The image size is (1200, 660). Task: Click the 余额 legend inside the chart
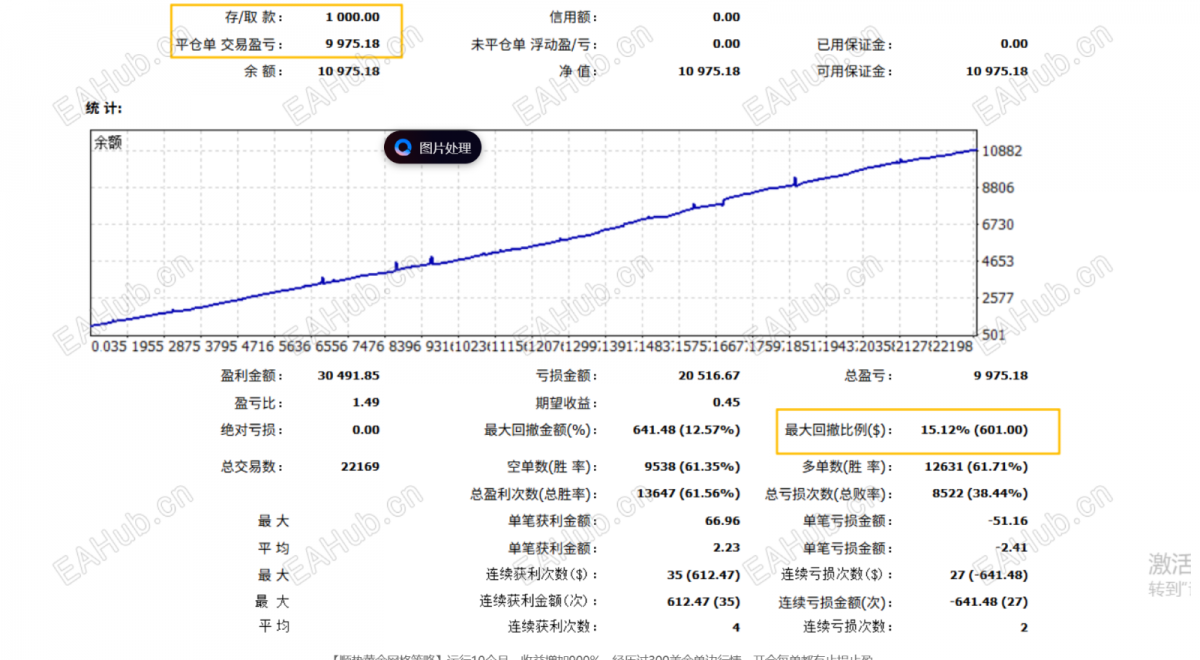(x=108, y=143)
